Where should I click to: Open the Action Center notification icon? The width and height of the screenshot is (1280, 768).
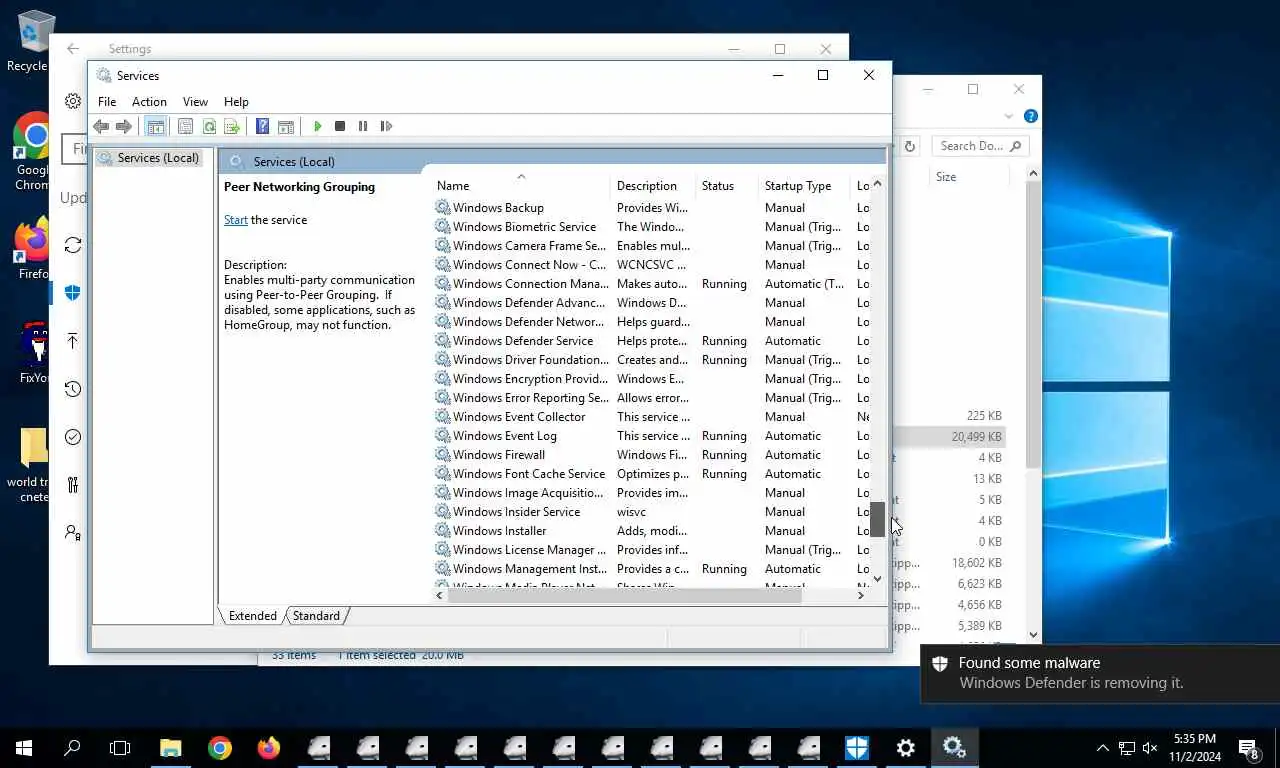pyautogui.click(x=1249, y=748)
